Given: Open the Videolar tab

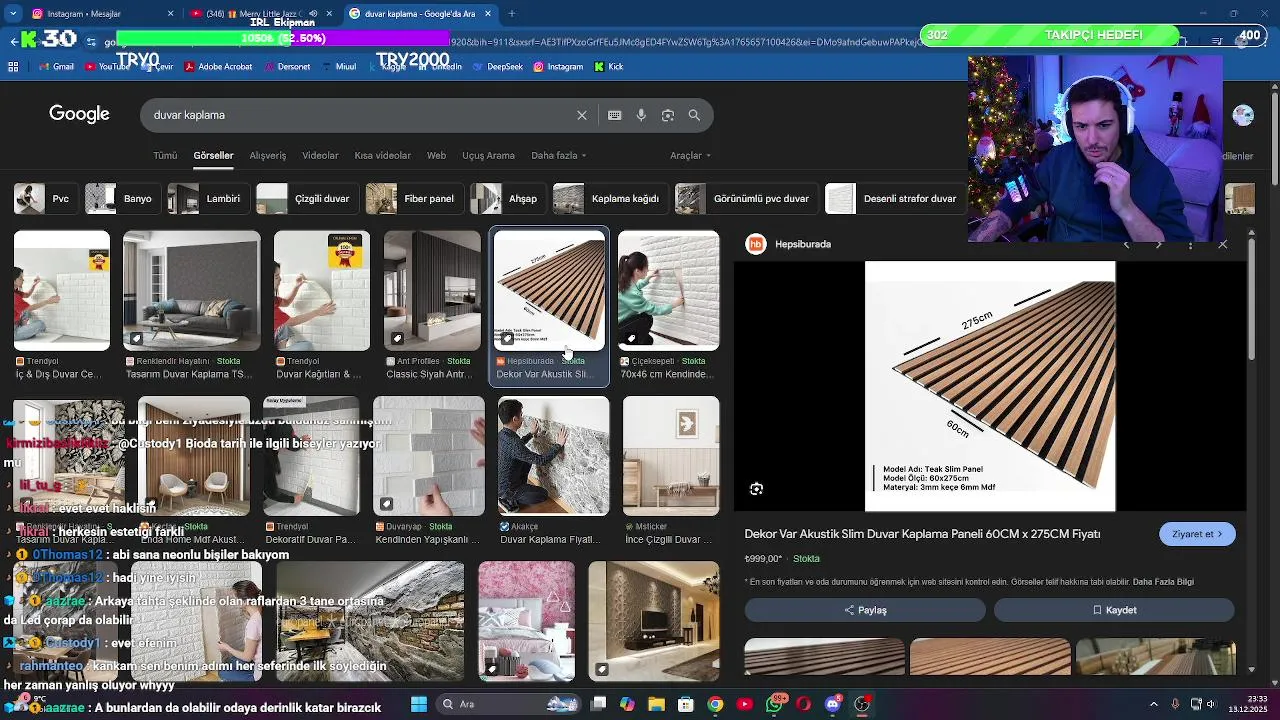Looking at the screenshot, I should tap(320, 156).
